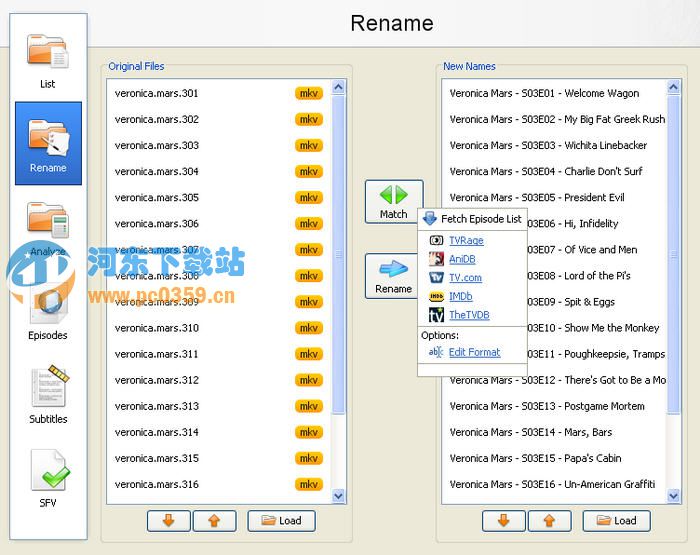Select file veronica.mars.313
700x555 pixels.
[219, 406]
